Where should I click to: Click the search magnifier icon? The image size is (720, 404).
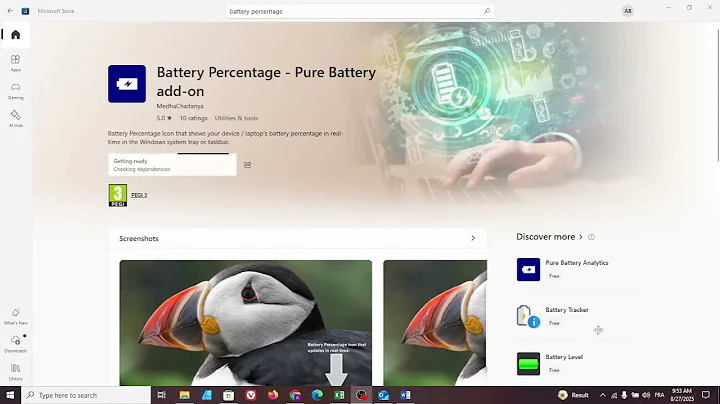[x=487, y=11]
